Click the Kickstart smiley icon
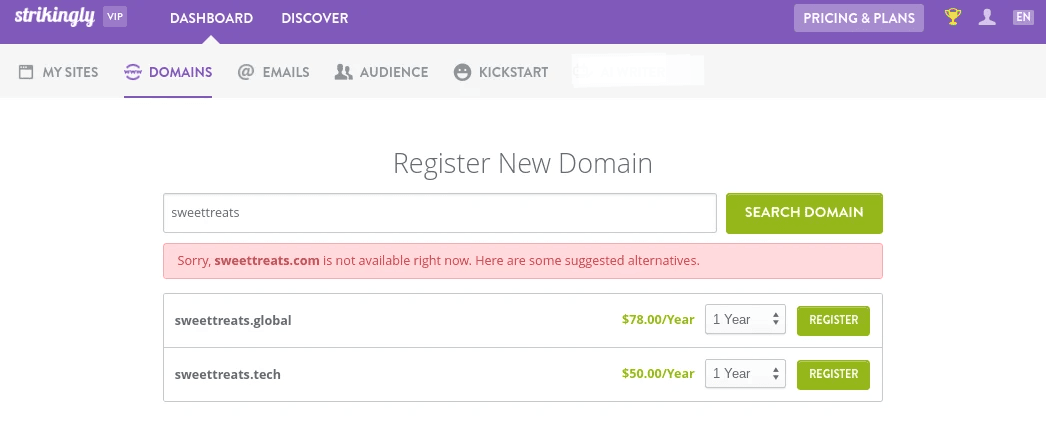1046x426 pixels. [462, 72]
